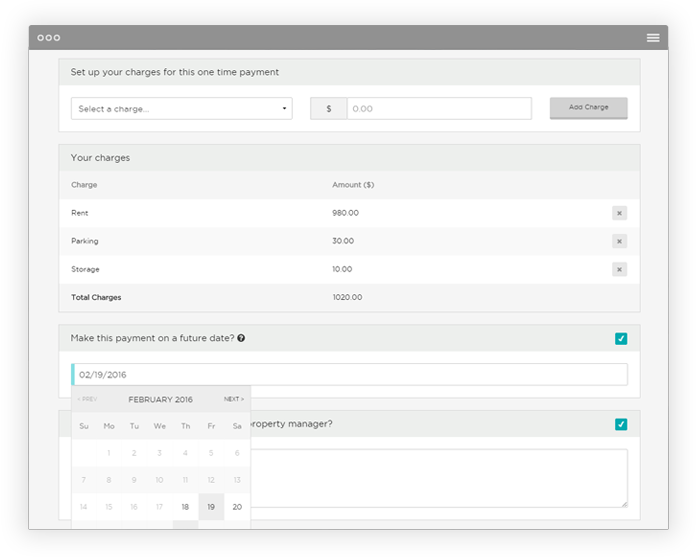Click the Charge column header
697x559 pixels.
pyautogui.click(x=84, y=185)
